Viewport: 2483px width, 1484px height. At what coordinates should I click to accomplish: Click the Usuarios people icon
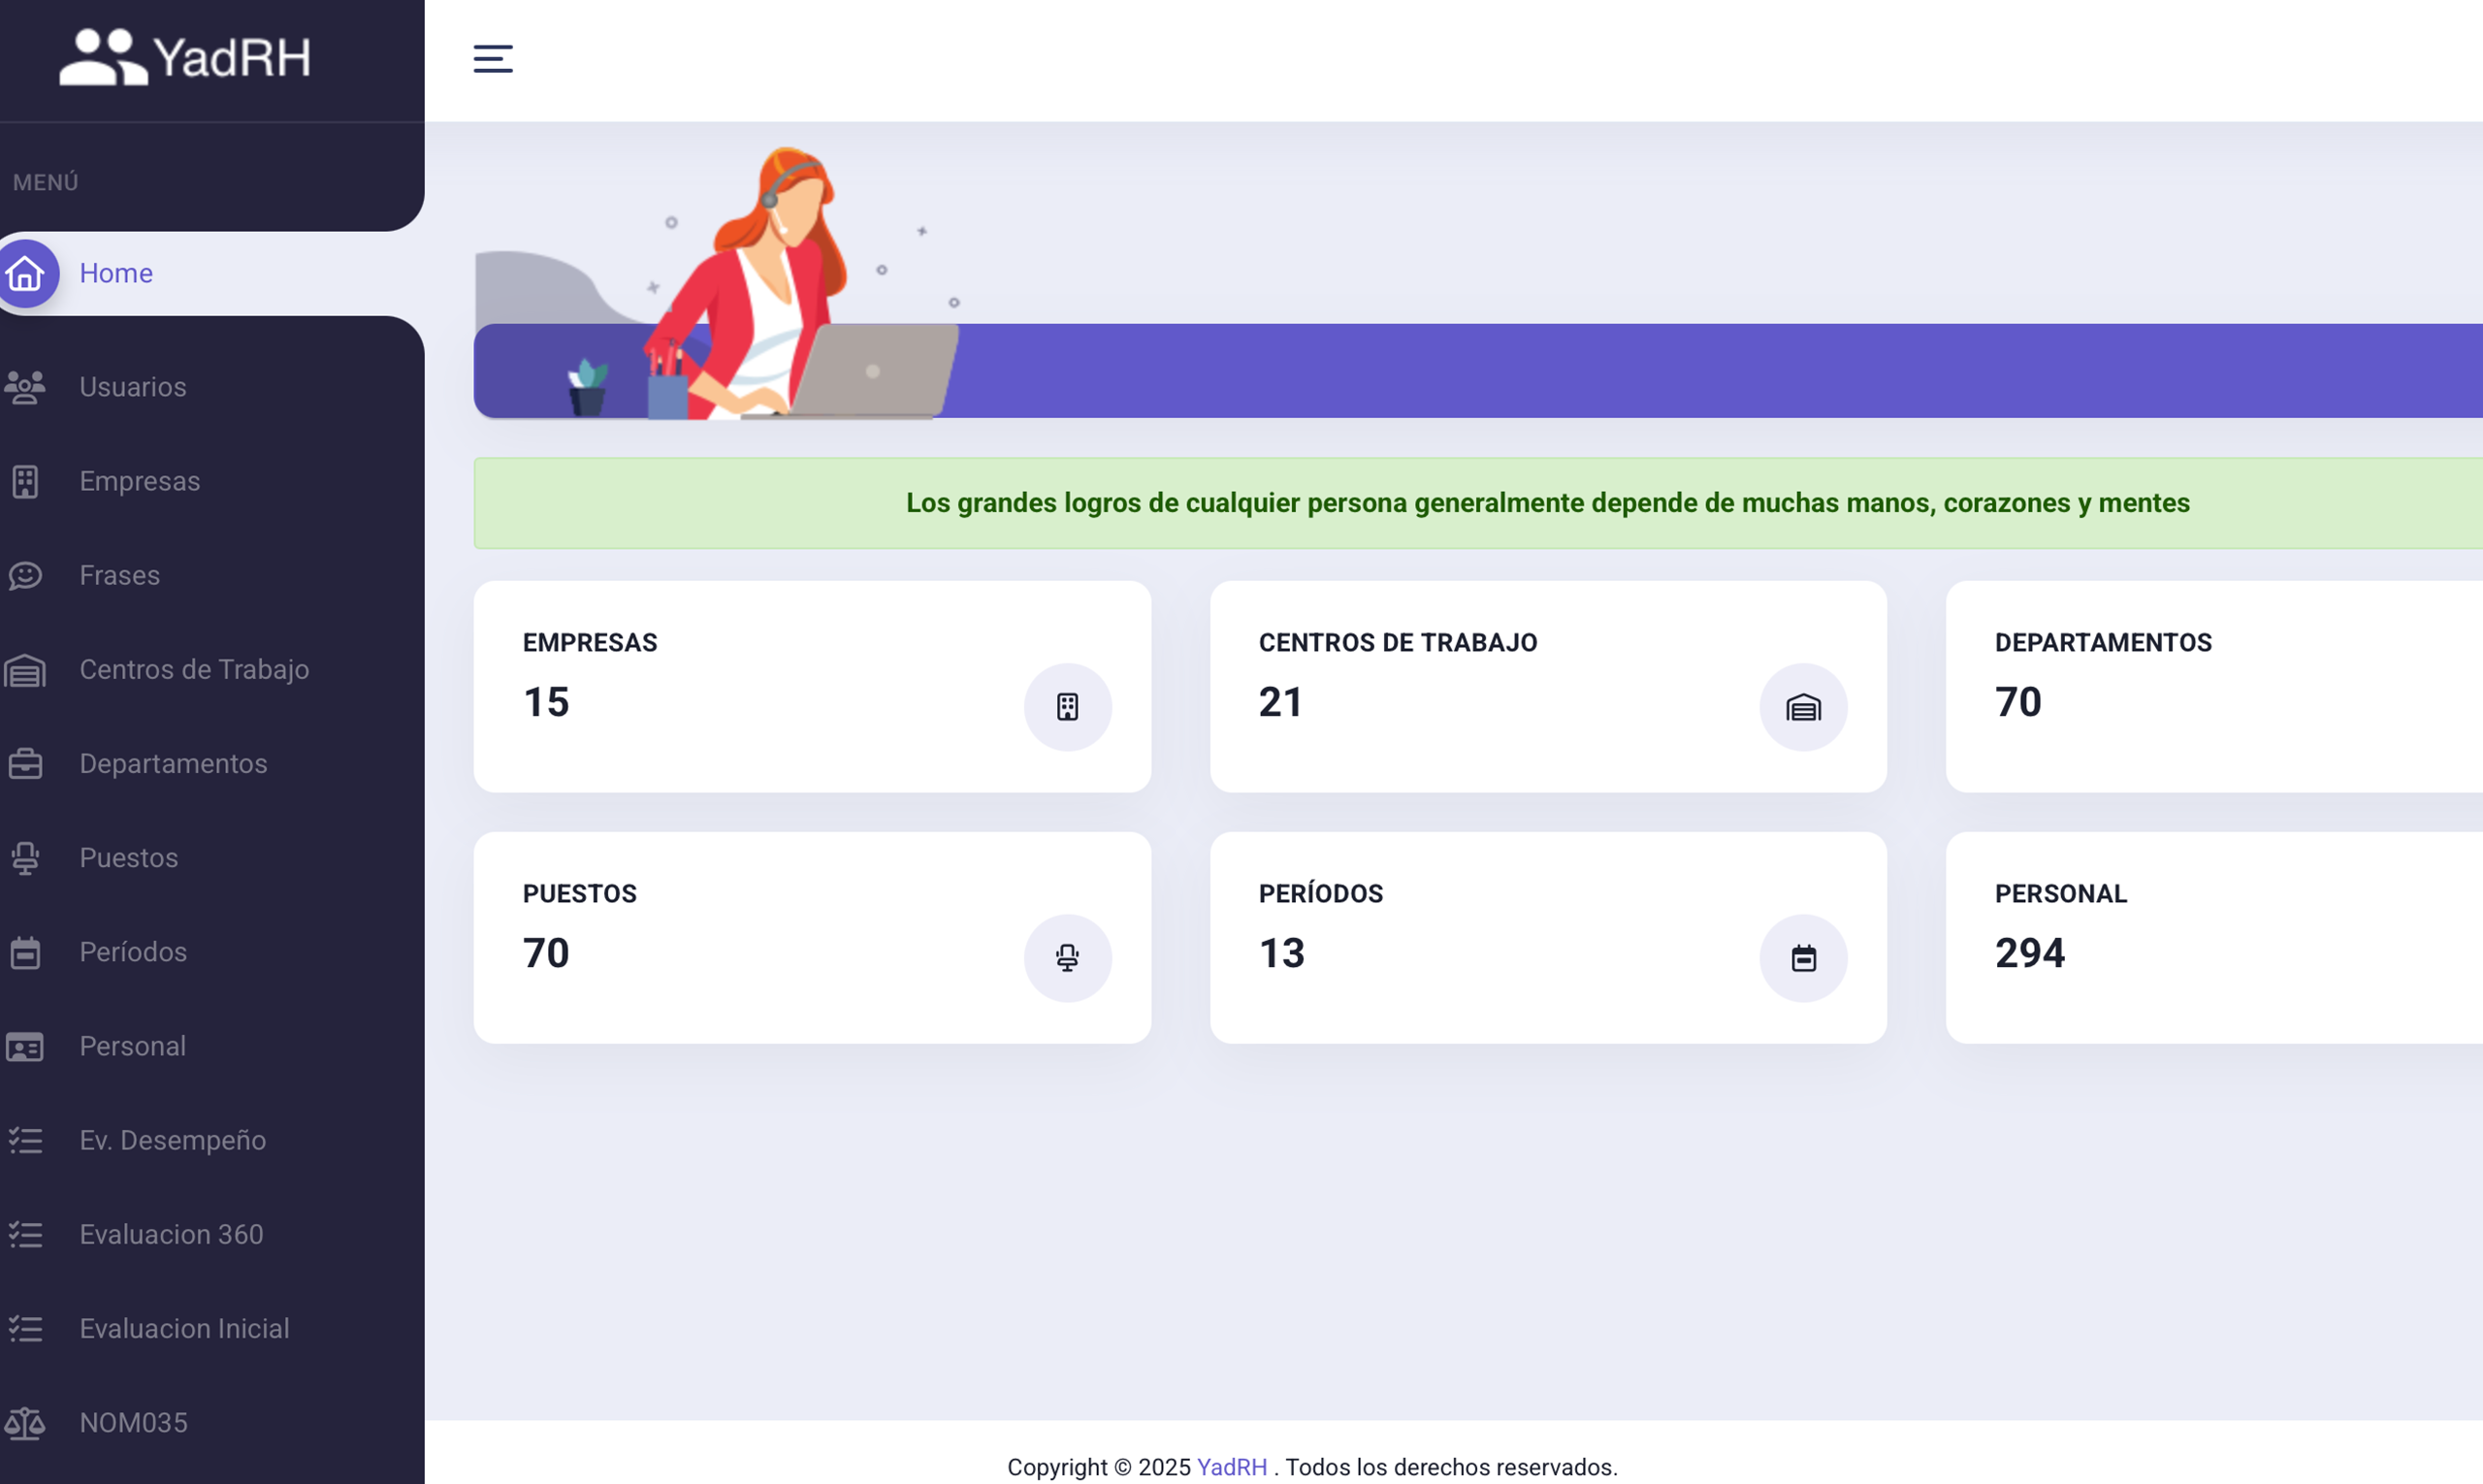pyautogui.click(x=25, y=387)
